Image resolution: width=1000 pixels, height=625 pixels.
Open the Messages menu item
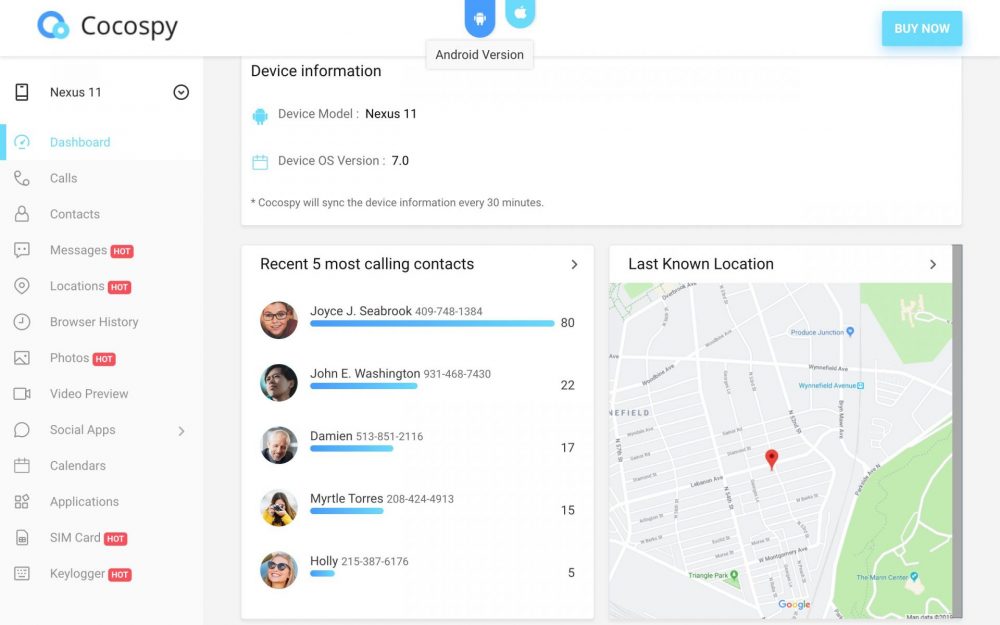(102, 250)
